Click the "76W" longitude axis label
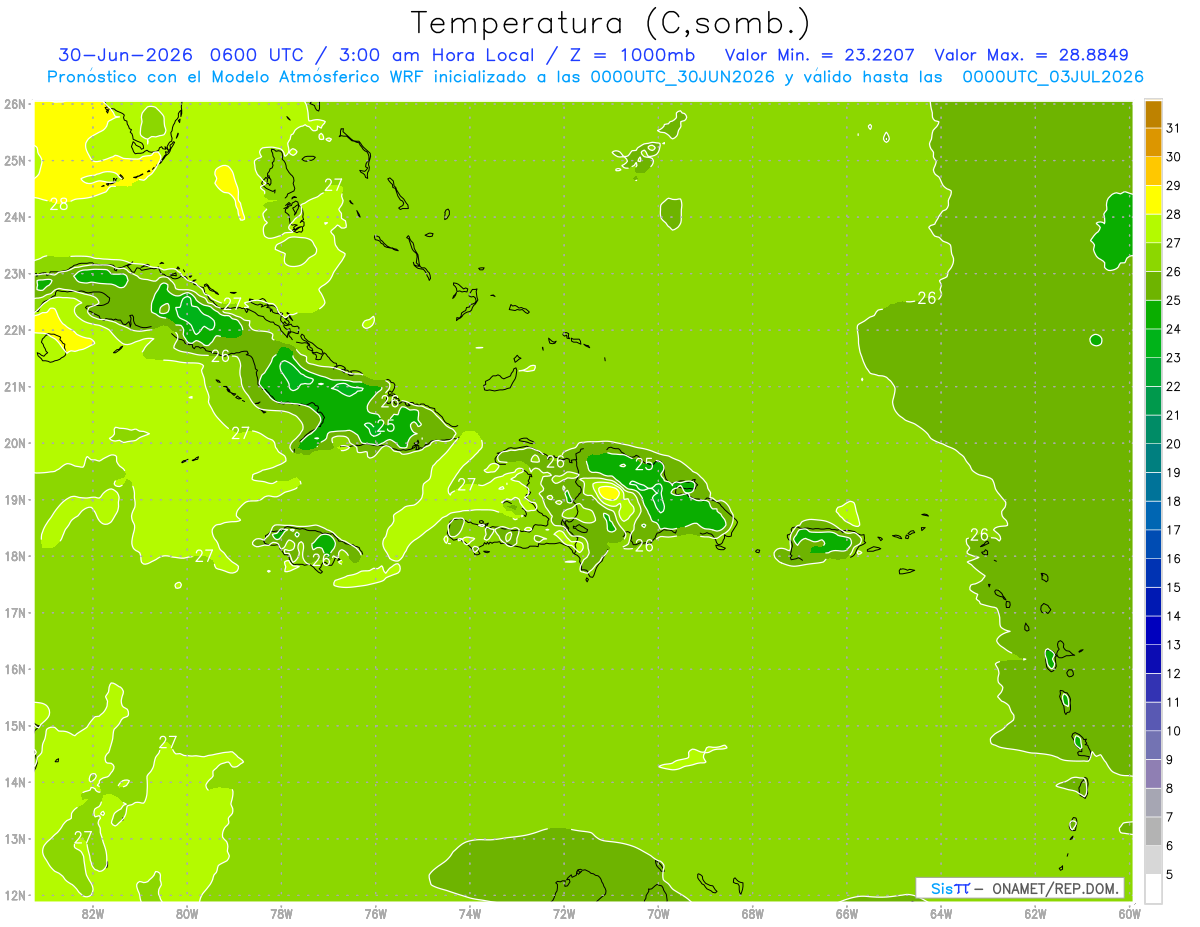The image size is (1200, 927). pos(375,913)
